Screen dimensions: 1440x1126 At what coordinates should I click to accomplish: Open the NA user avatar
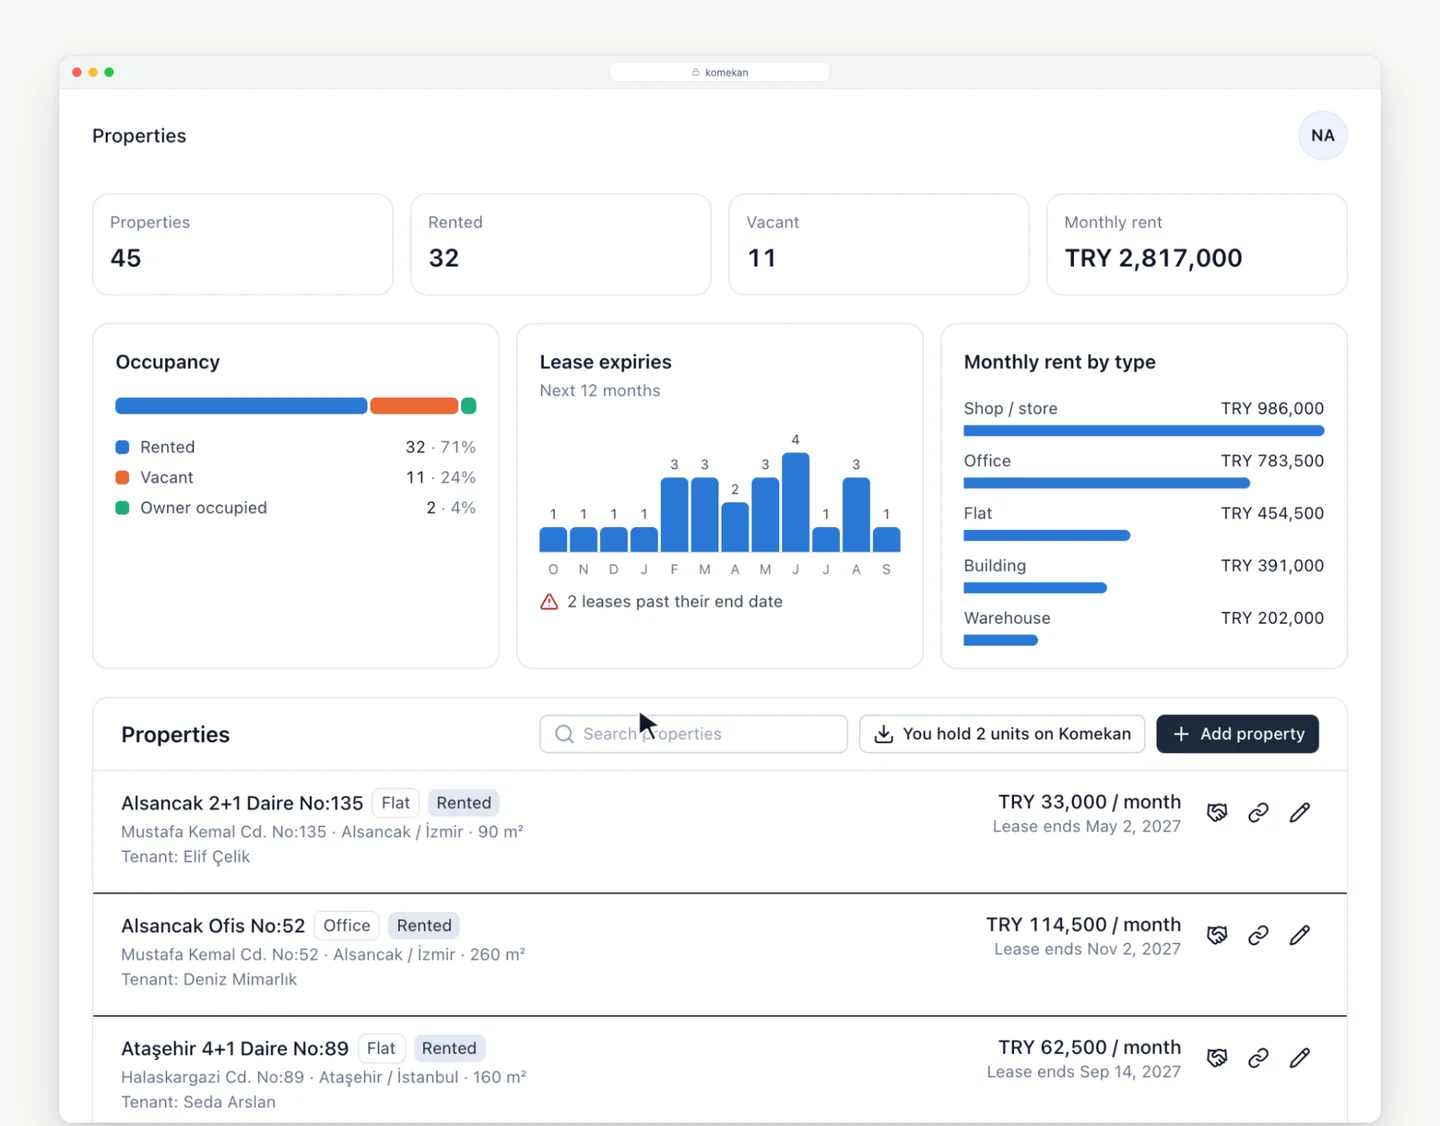[x=1322, y=136]
